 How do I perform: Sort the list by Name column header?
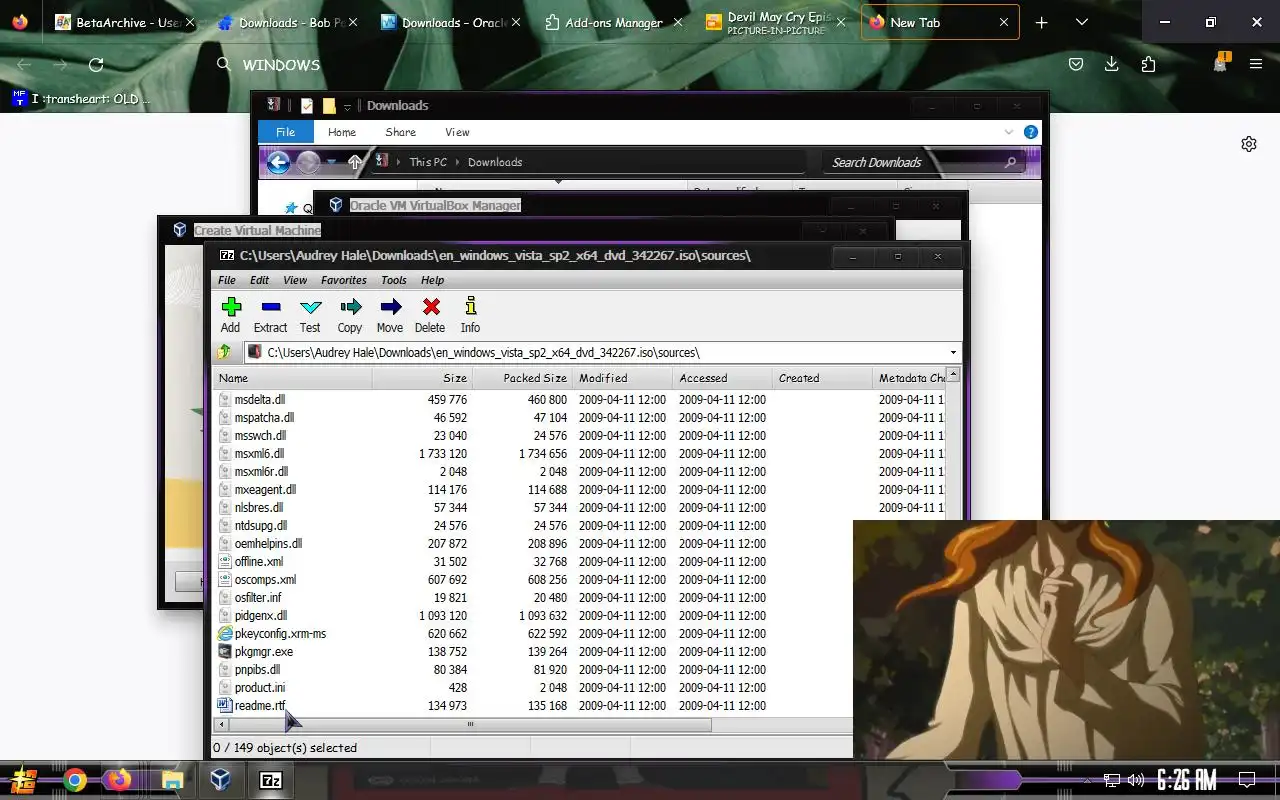(293, 378)
